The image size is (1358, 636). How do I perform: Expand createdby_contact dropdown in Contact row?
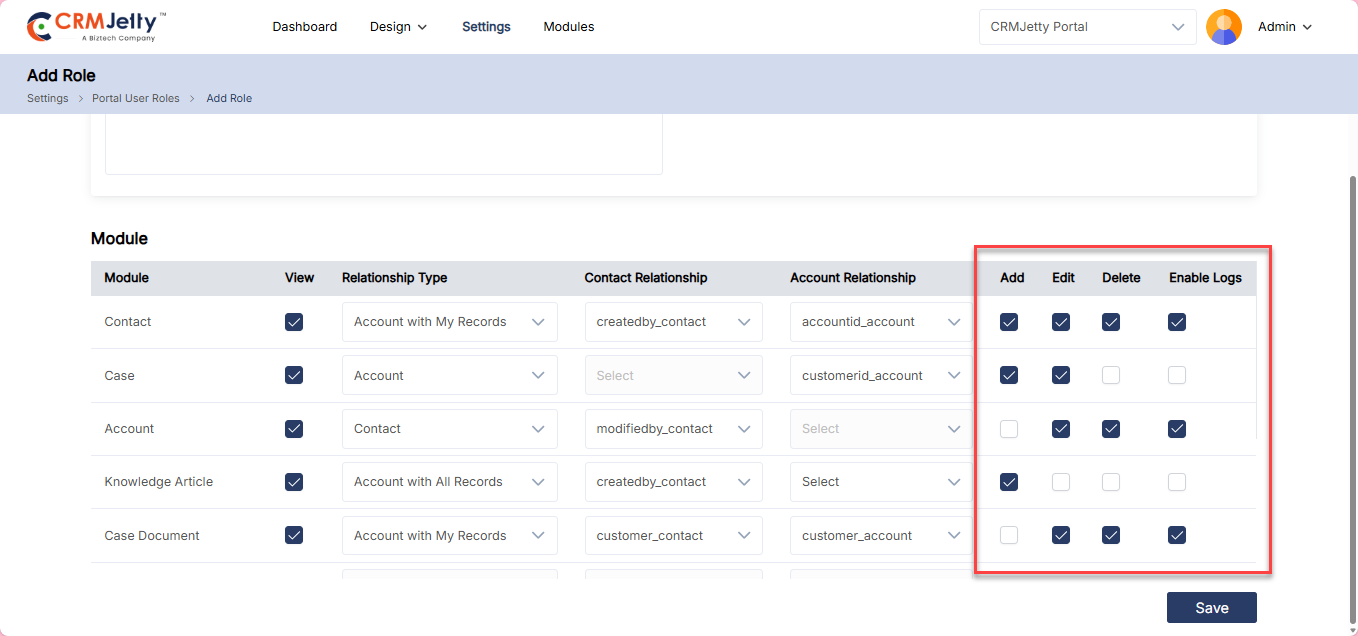(x=673, y=322)
